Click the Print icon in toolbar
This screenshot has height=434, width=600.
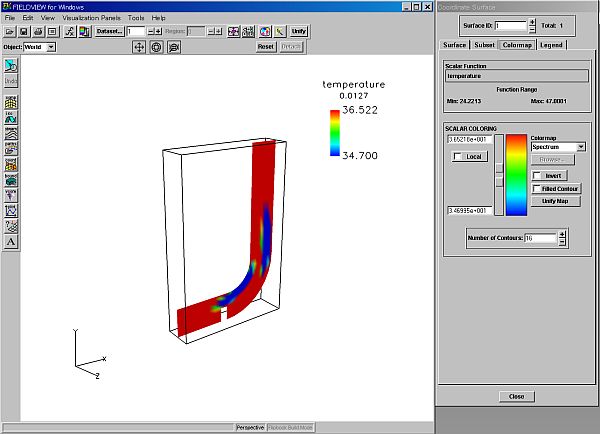point(39,32)
